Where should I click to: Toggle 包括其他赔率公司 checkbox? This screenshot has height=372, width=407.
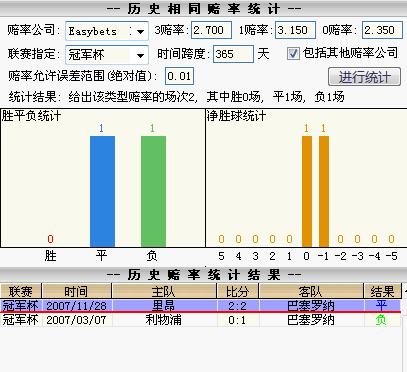coord(293,54)
